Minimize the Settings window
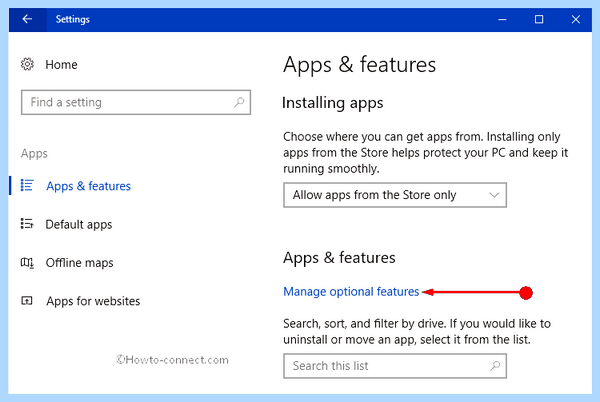The width and height of the screenshot is (600, 402). [502, 19]
